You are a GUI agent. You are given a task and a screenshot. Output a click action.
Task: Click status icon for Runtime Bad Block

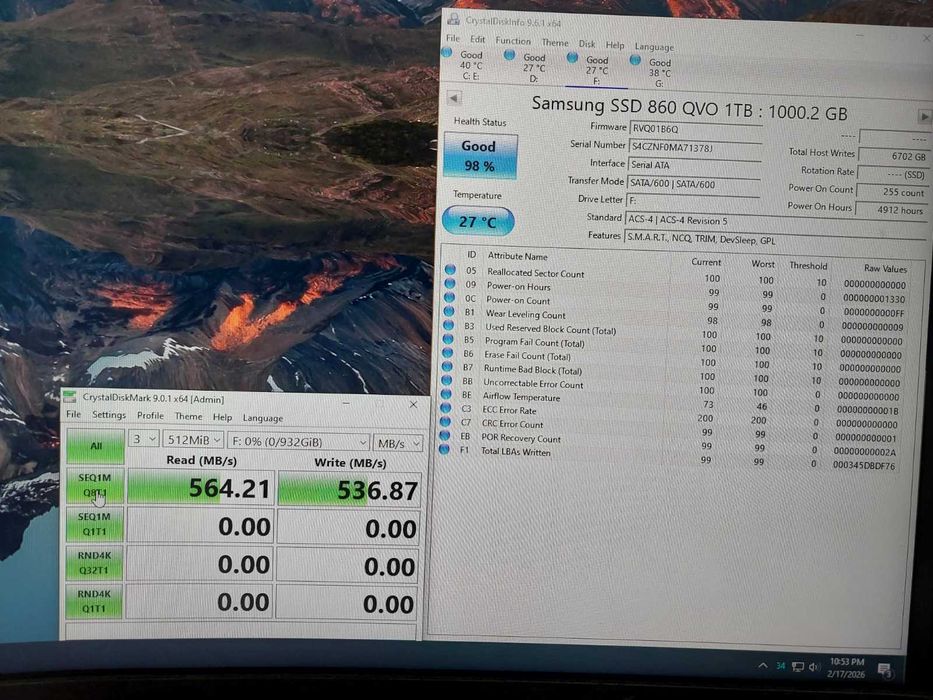coord(447,366)
